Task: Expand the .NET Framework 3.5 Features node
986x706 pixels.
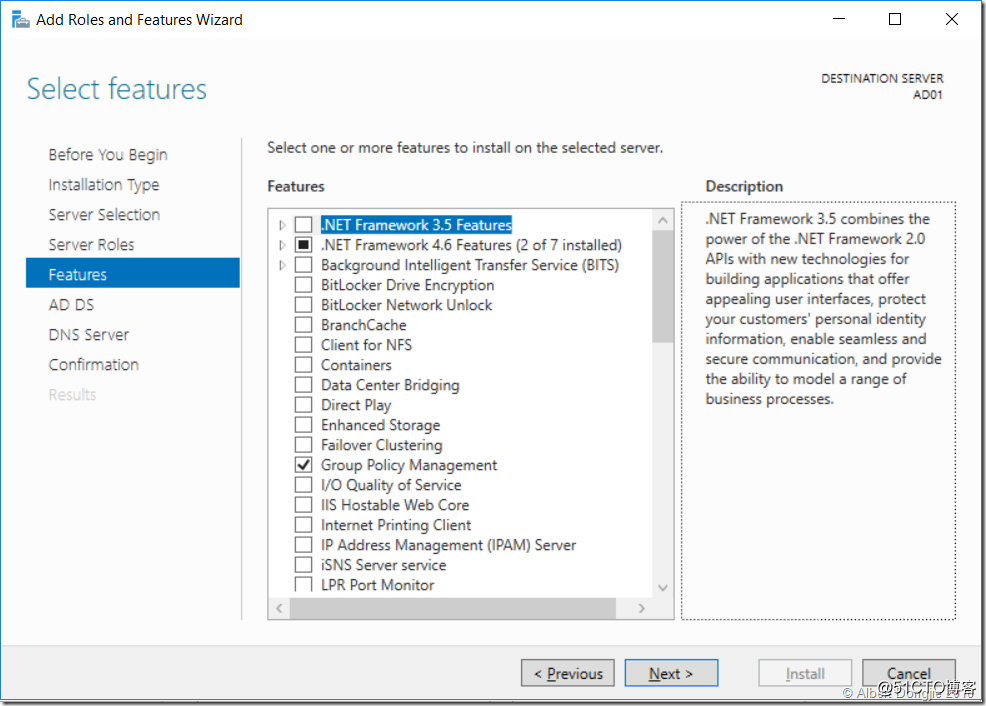Action: click(x=282, y=225)
